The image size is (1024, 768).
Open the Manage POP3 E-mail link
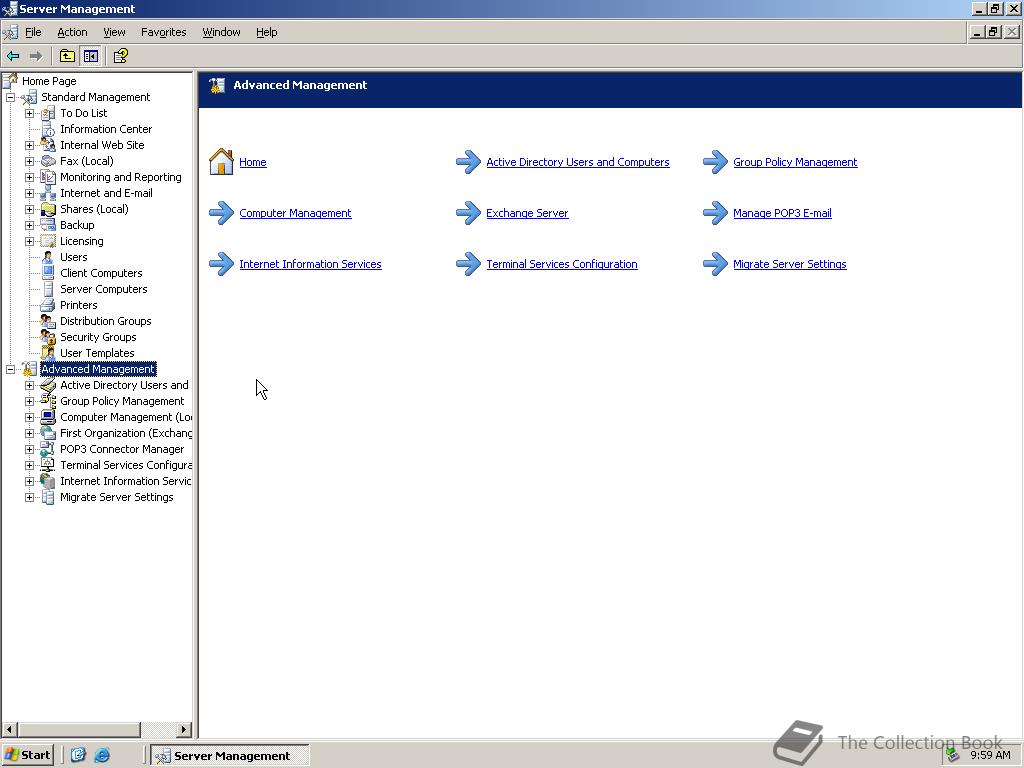(782, 213)
